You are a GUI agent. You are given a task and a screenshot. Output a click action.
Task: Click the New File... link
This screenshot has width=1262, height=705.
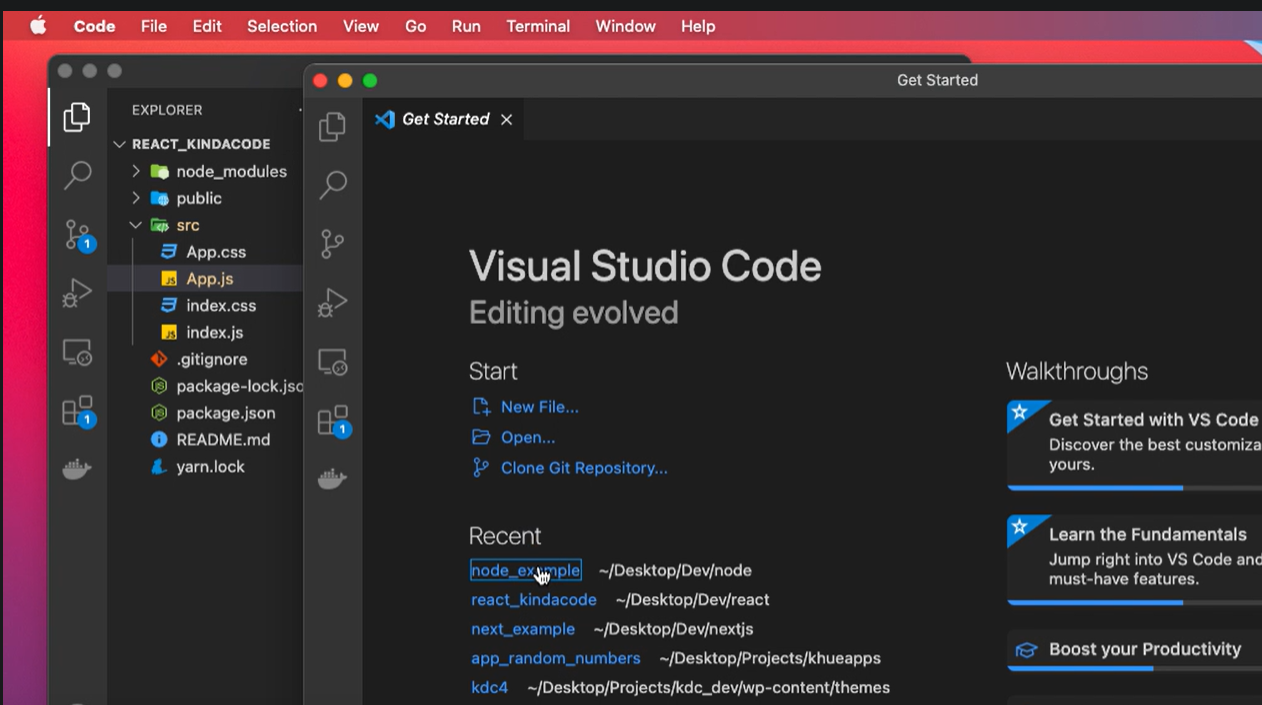pyautogui.click(x=539, y=407)
